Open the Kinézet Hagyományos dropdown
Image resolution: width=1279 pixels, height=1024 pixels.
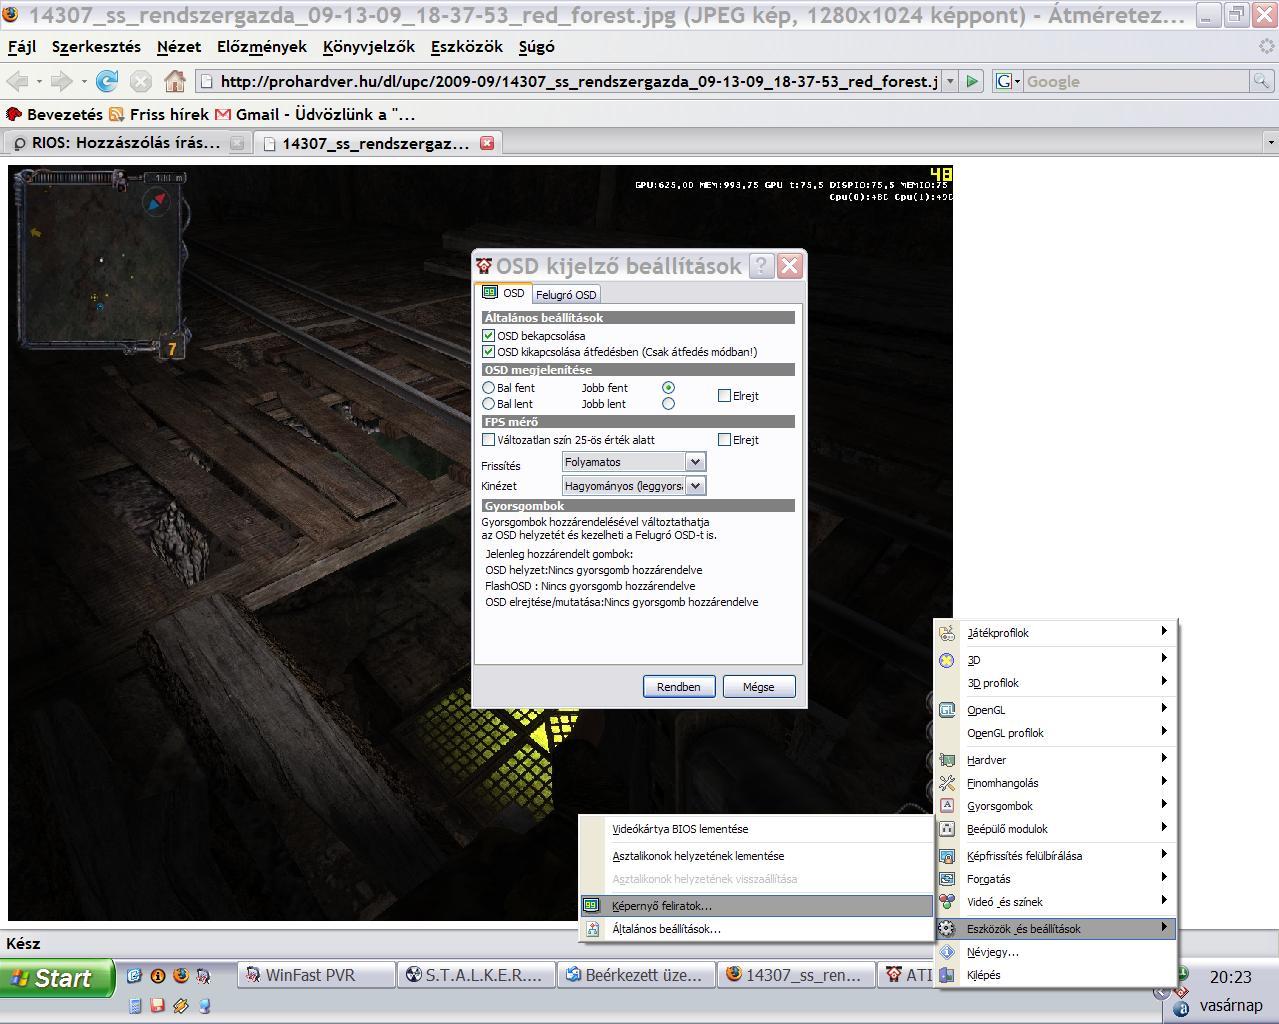tap(695, 486)
